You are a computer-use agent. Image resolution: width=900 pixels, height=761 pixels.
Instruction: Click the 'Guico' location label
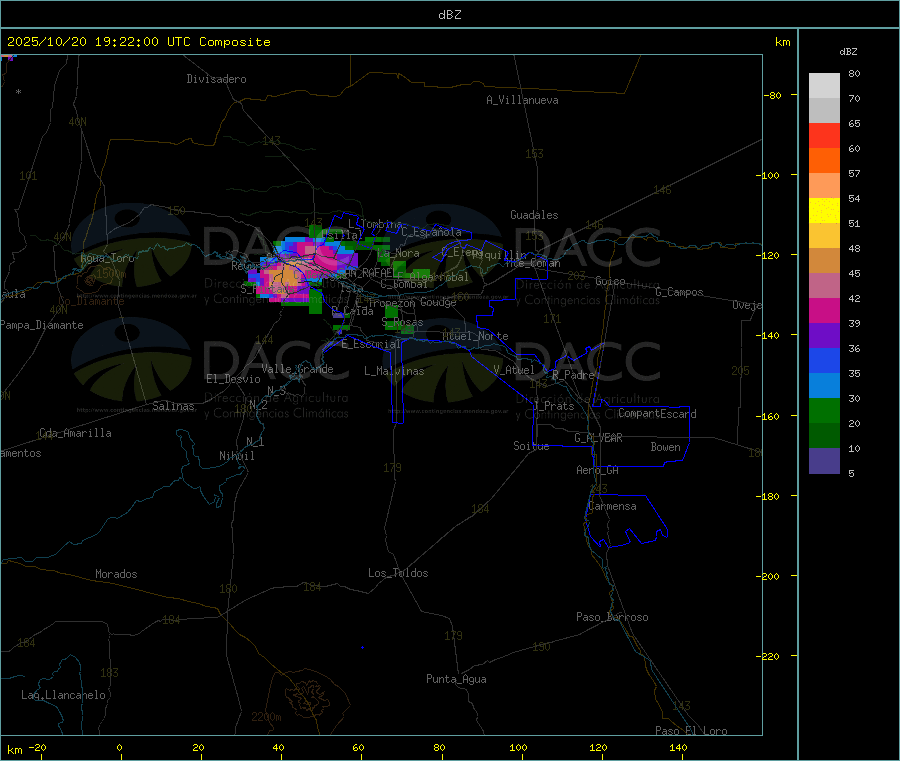click(x=610, y=281)
